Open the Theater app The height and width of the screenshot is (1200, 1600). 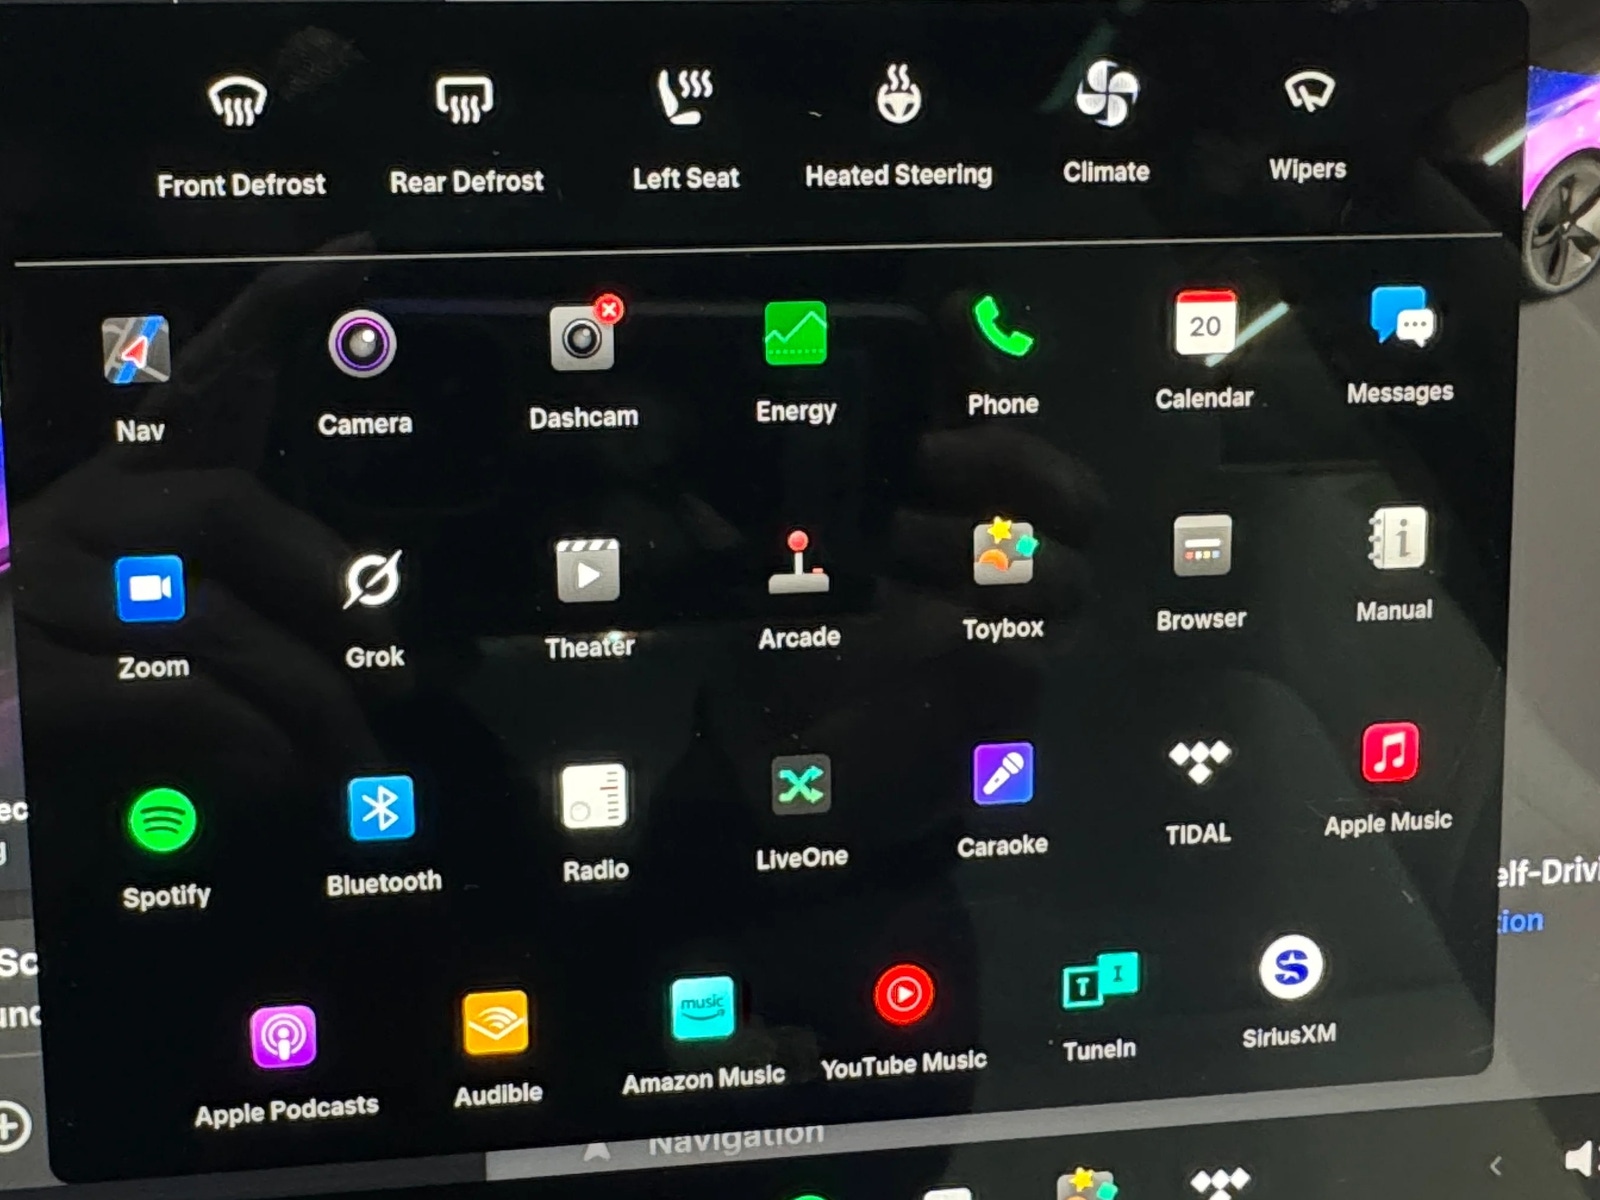point(588,572)
